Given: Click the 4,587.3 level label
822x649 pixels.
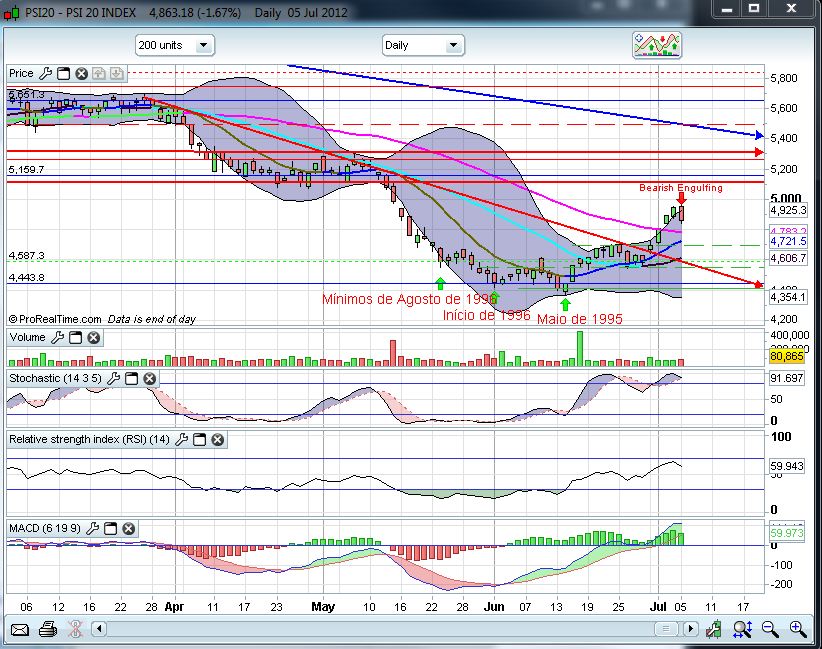Looking at the screenshot, I should 26,256.
